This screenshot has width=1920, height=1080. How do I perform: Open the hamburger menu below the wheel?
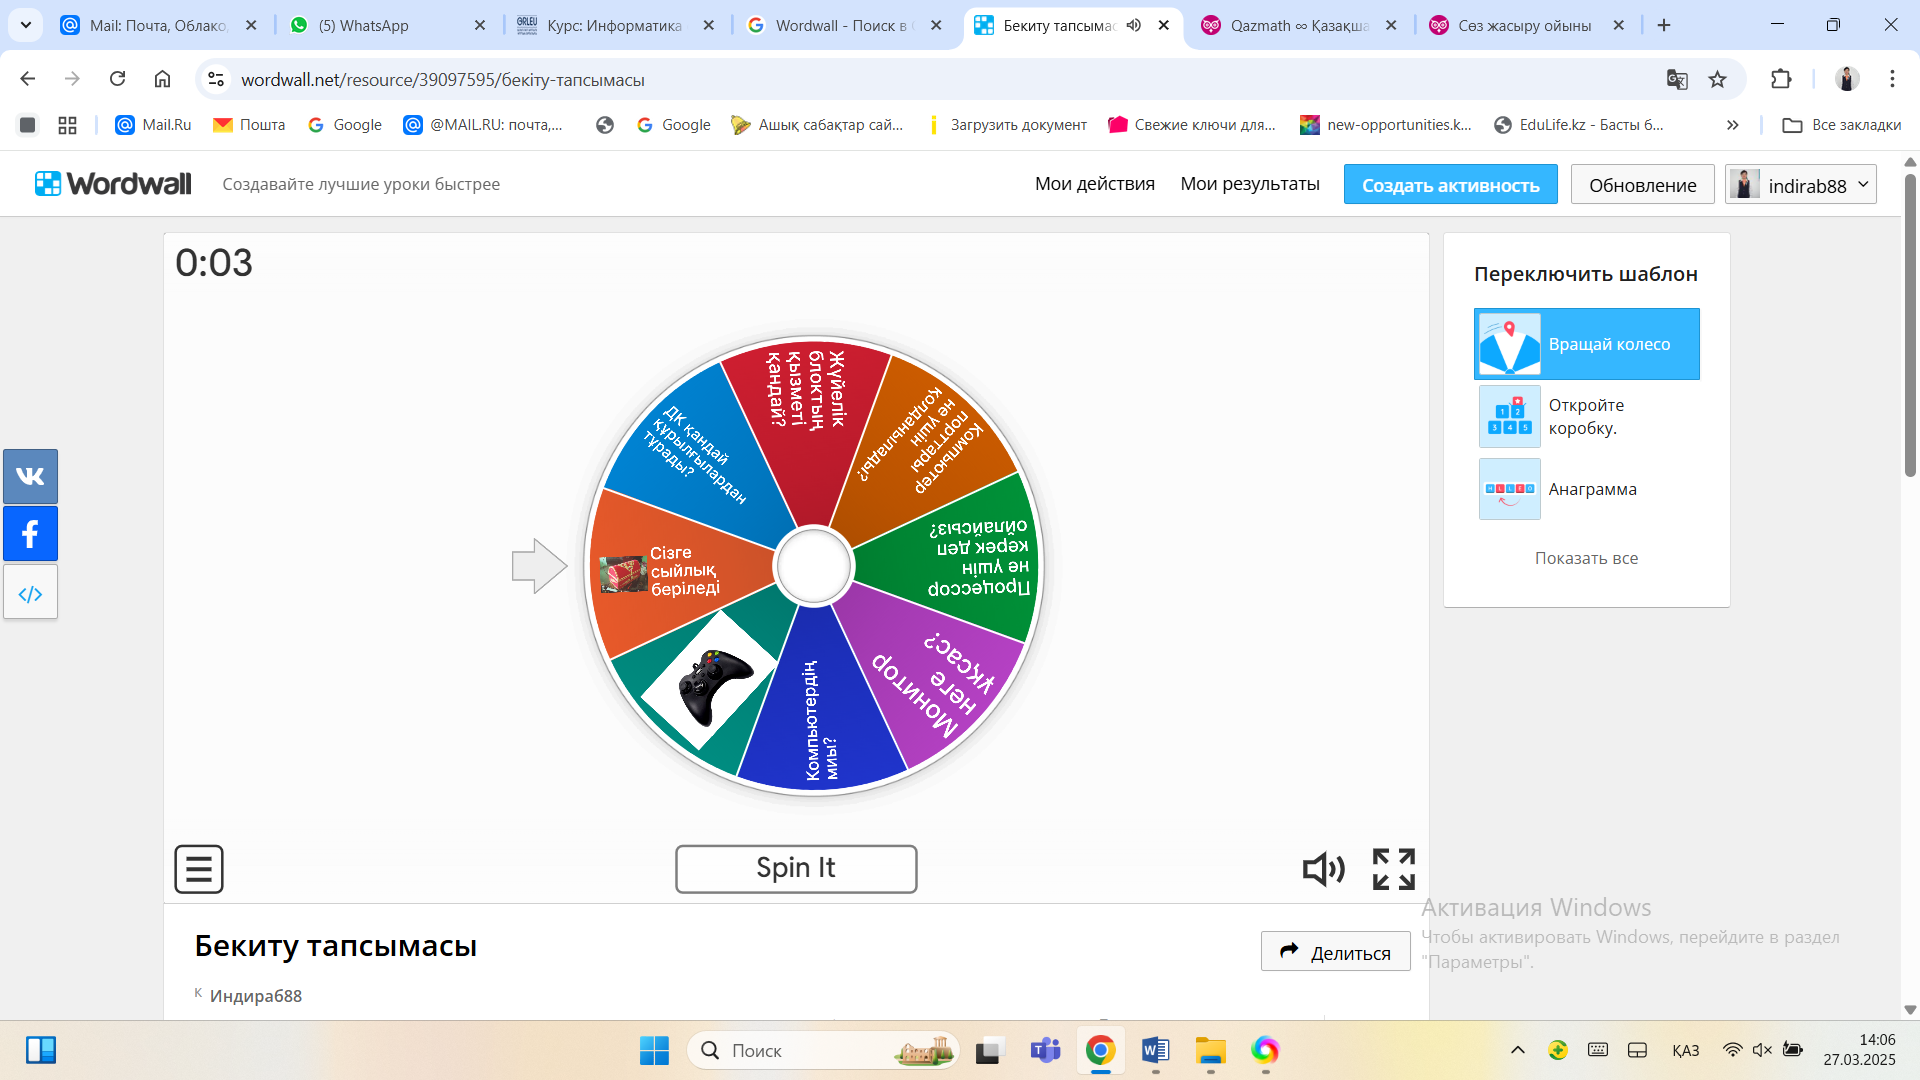click(199, 868)
